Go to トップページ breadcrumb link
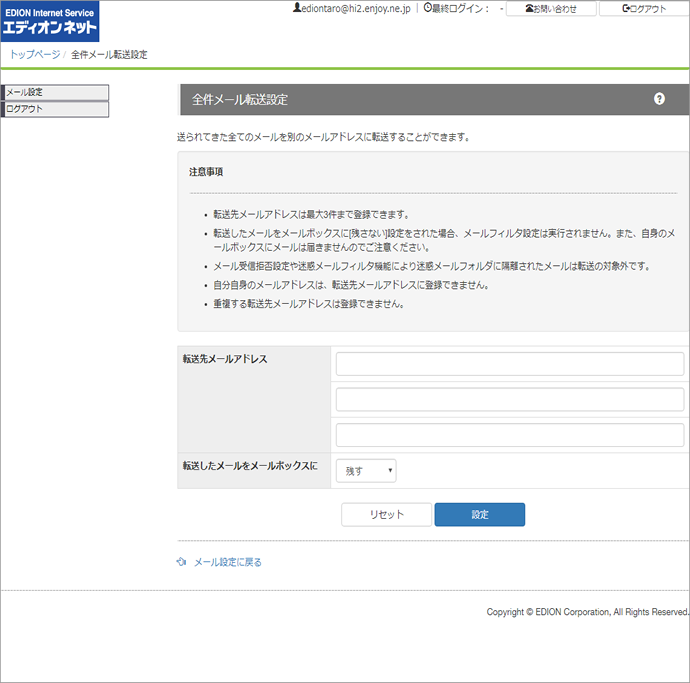Image resolution: width=690 pixels, height=683 pixels. tap(35, 54)
